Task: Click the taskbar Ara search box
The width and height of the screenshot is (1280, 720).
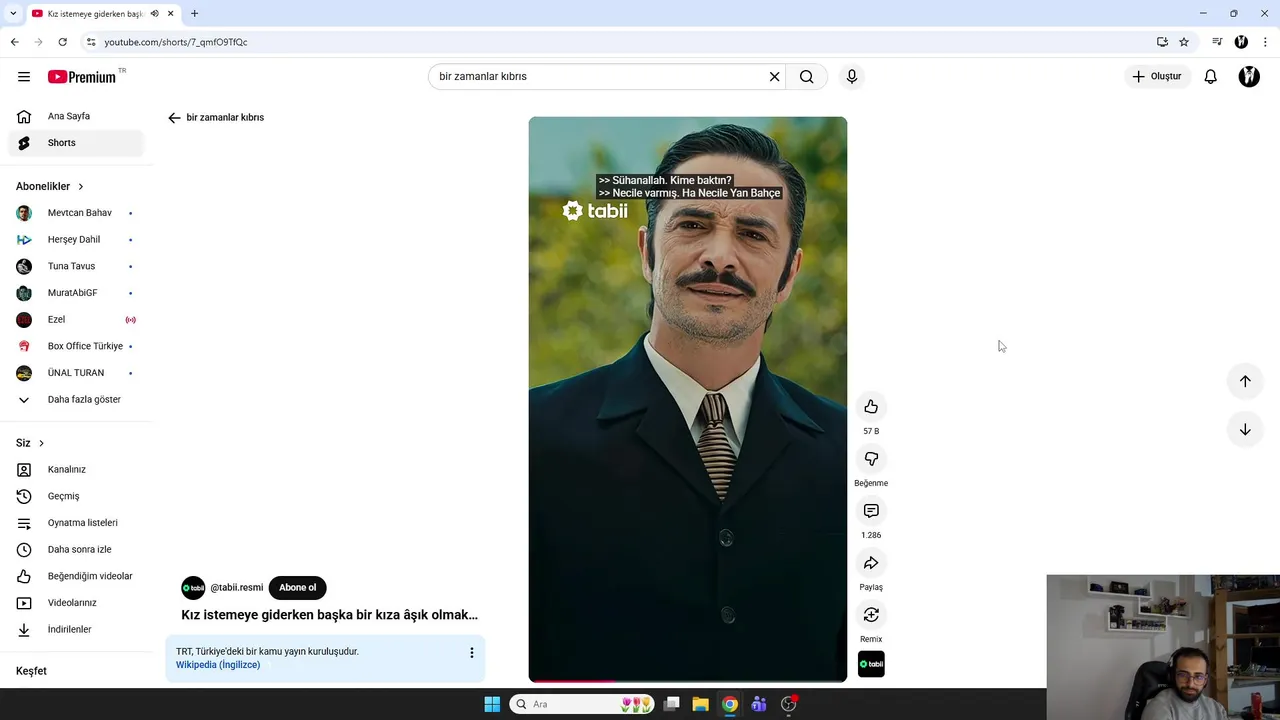Action: 582,704
